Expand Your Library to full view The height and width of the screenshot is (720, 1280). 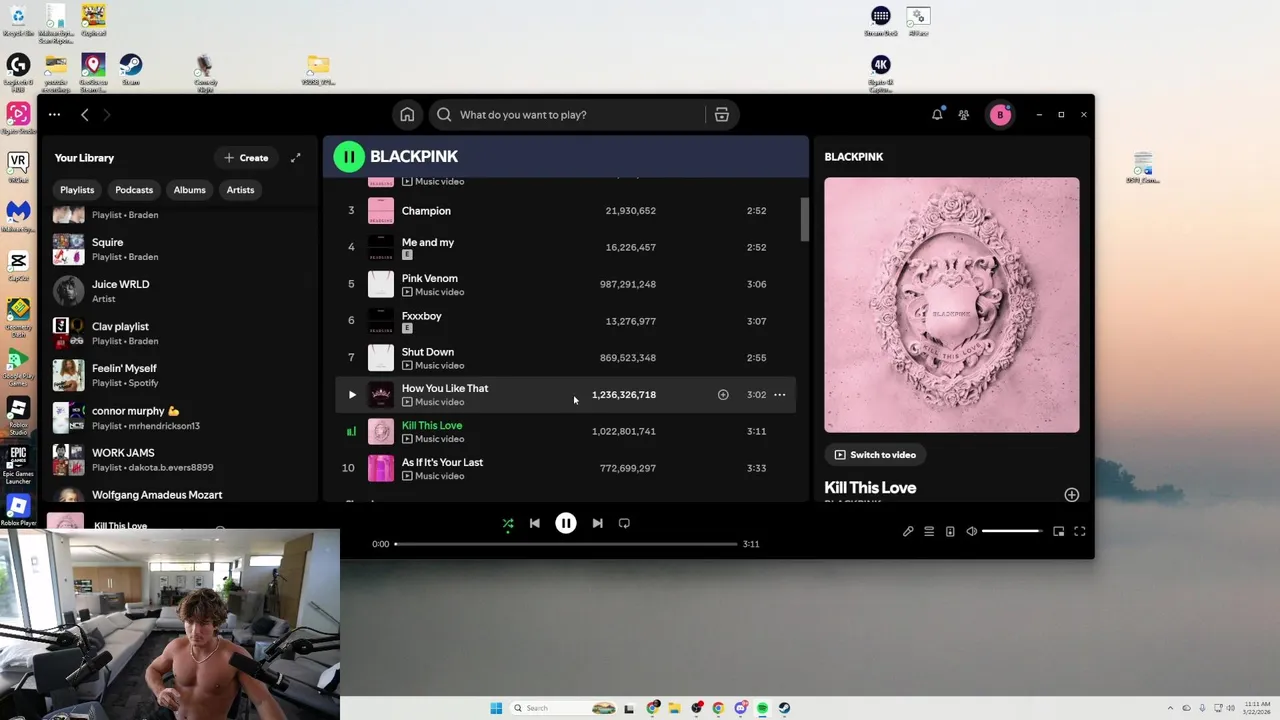click(296, 158)
